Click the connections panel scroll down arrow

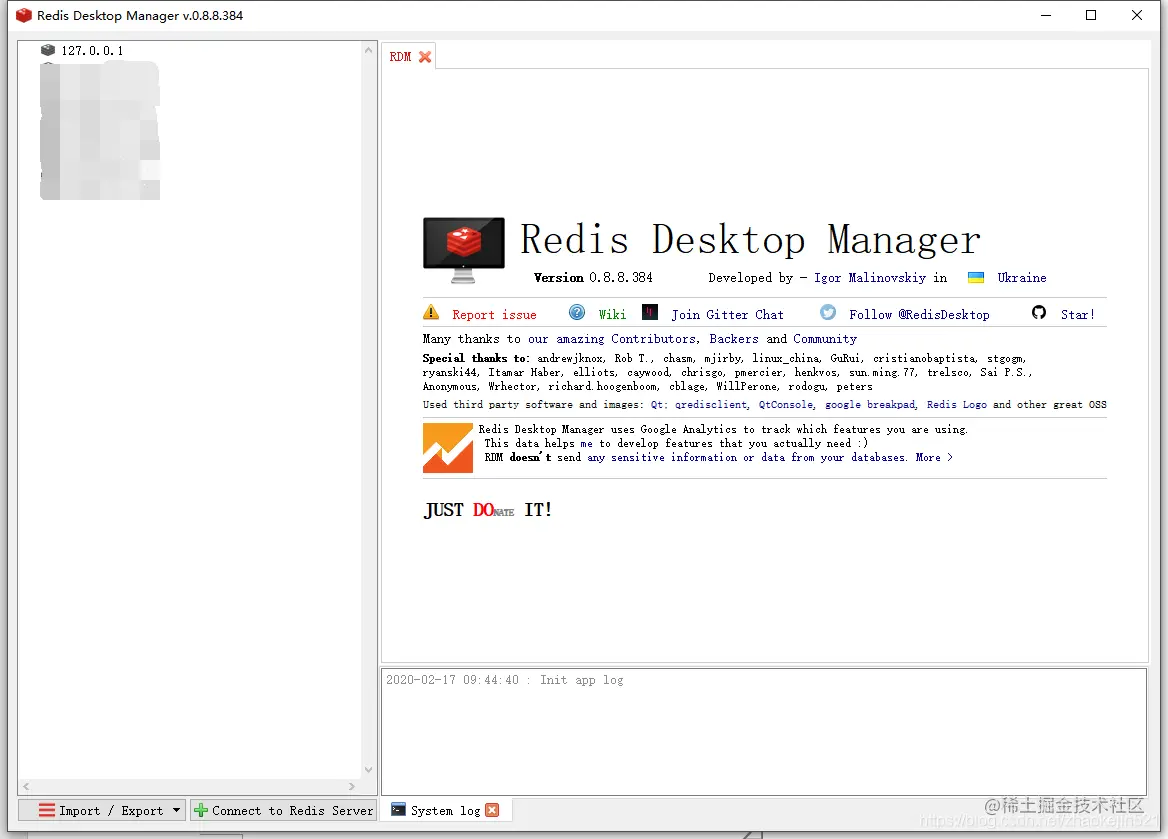click(368, 770)
